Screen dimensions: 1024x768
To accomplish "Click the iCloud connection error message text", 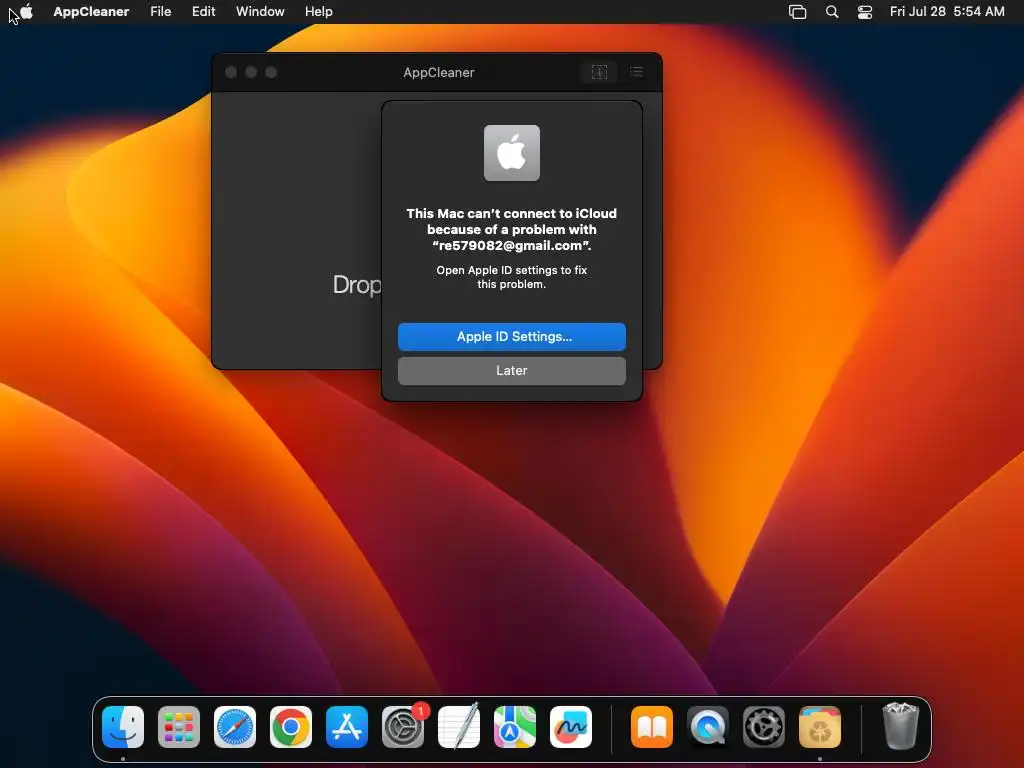I will (511, 229).
